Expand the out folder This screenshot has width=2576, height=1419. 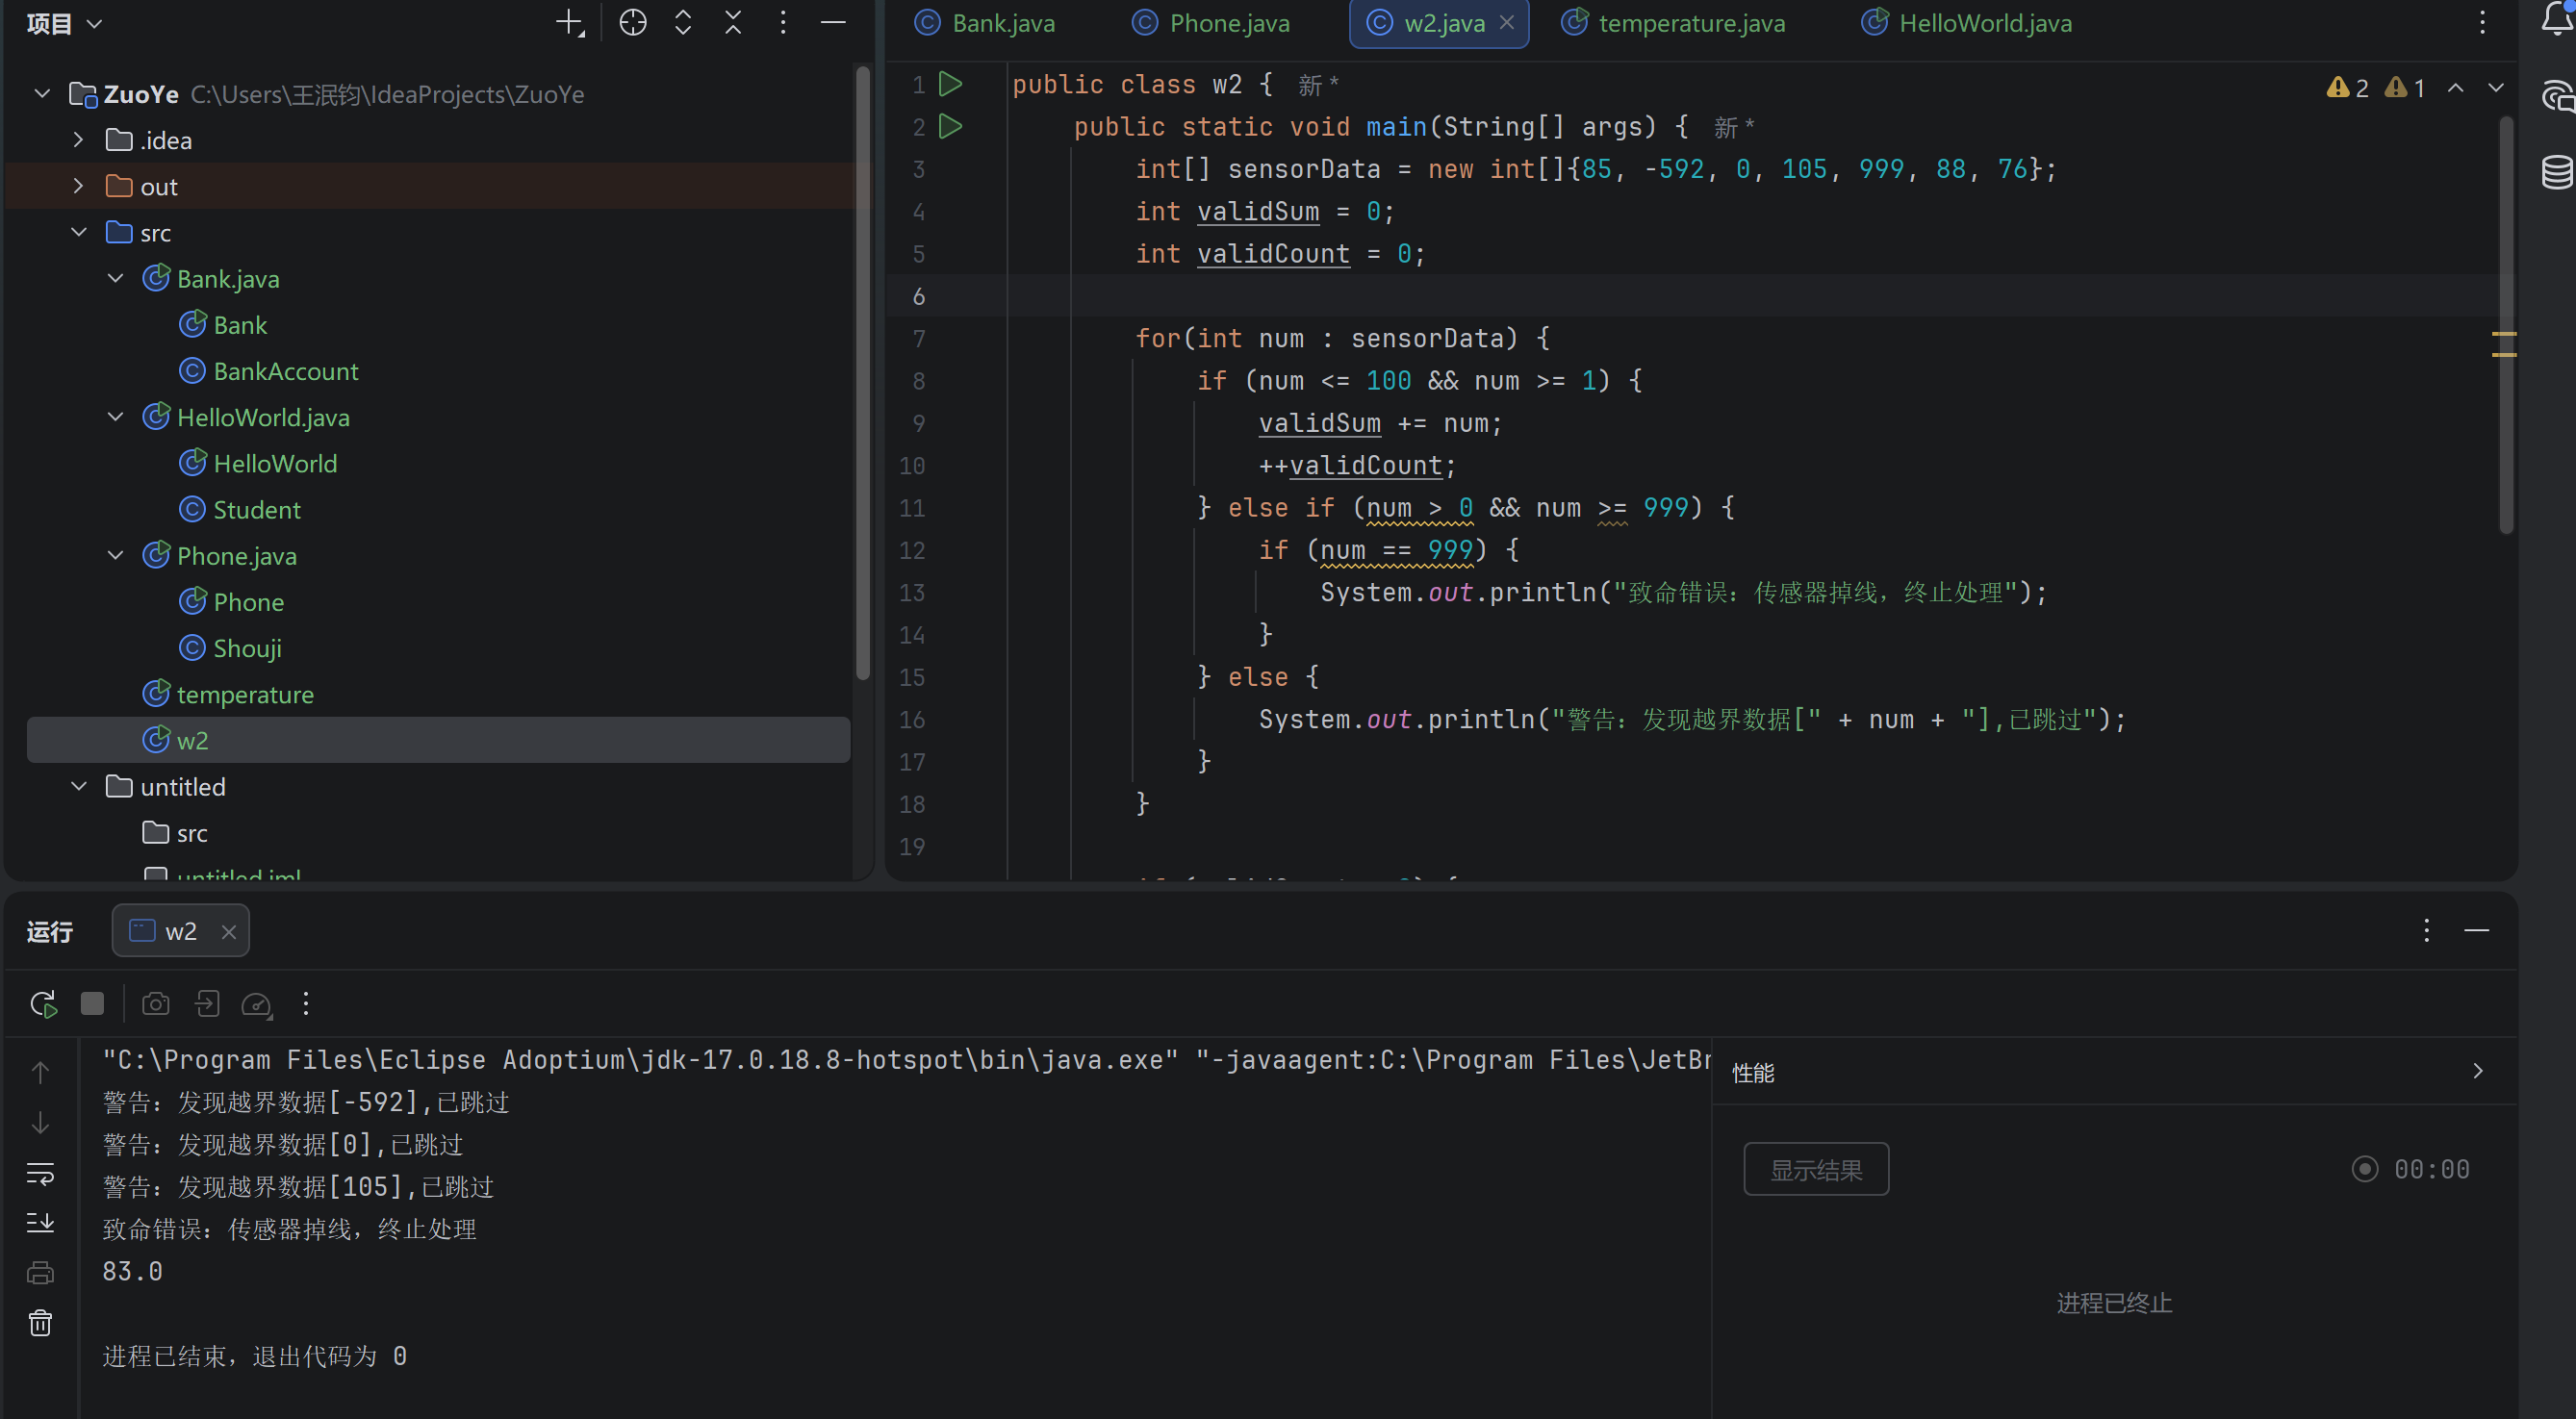pos(78,187)
